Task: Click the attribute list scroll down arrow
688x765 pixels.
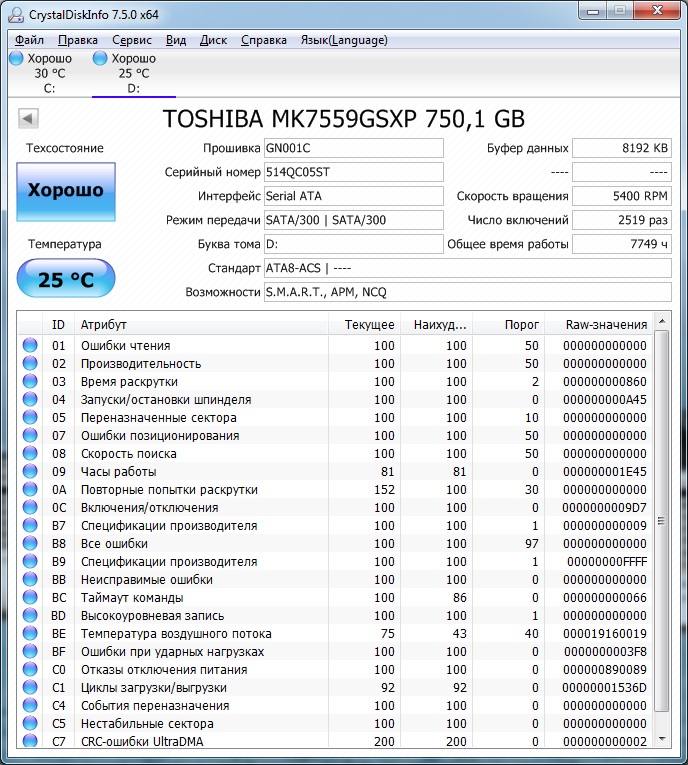Action: tap(662, 739)
